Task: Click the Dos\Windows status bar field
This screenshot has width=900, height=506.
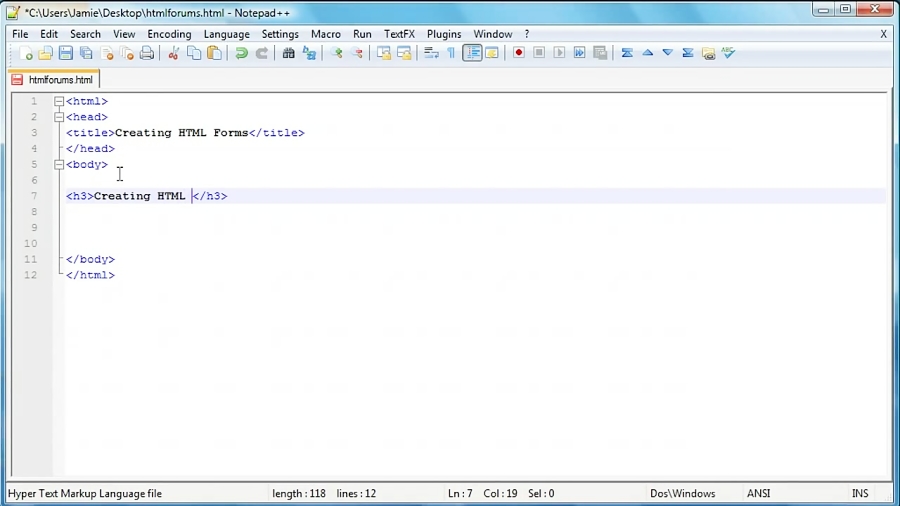Action: tap(682, 493)
